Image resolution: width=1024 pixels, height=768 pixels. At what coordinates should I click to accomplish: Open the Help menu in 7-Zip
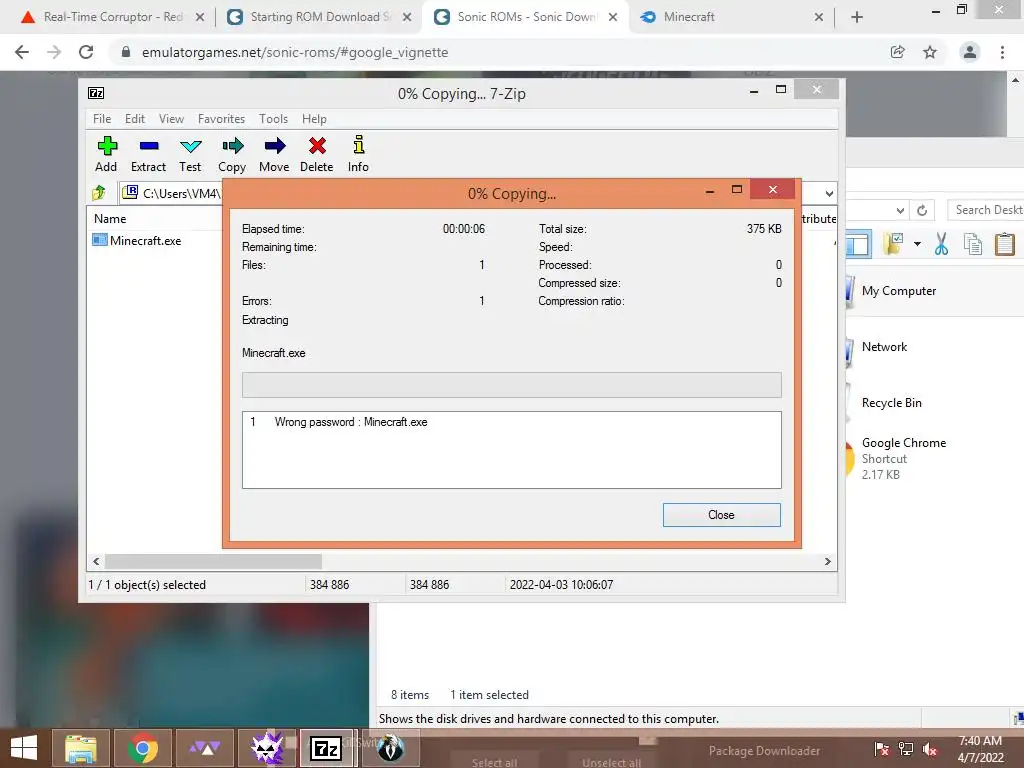coord(314,119)
